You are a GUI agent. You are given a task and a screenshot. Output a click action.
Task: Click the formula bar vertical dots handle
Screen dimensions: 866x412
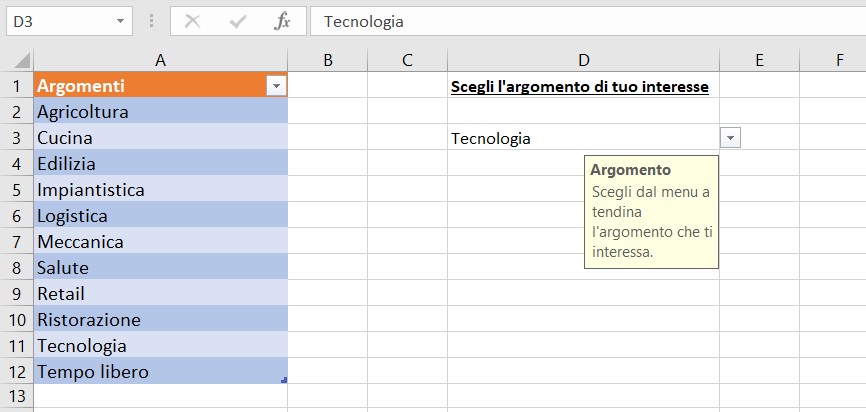152,21
